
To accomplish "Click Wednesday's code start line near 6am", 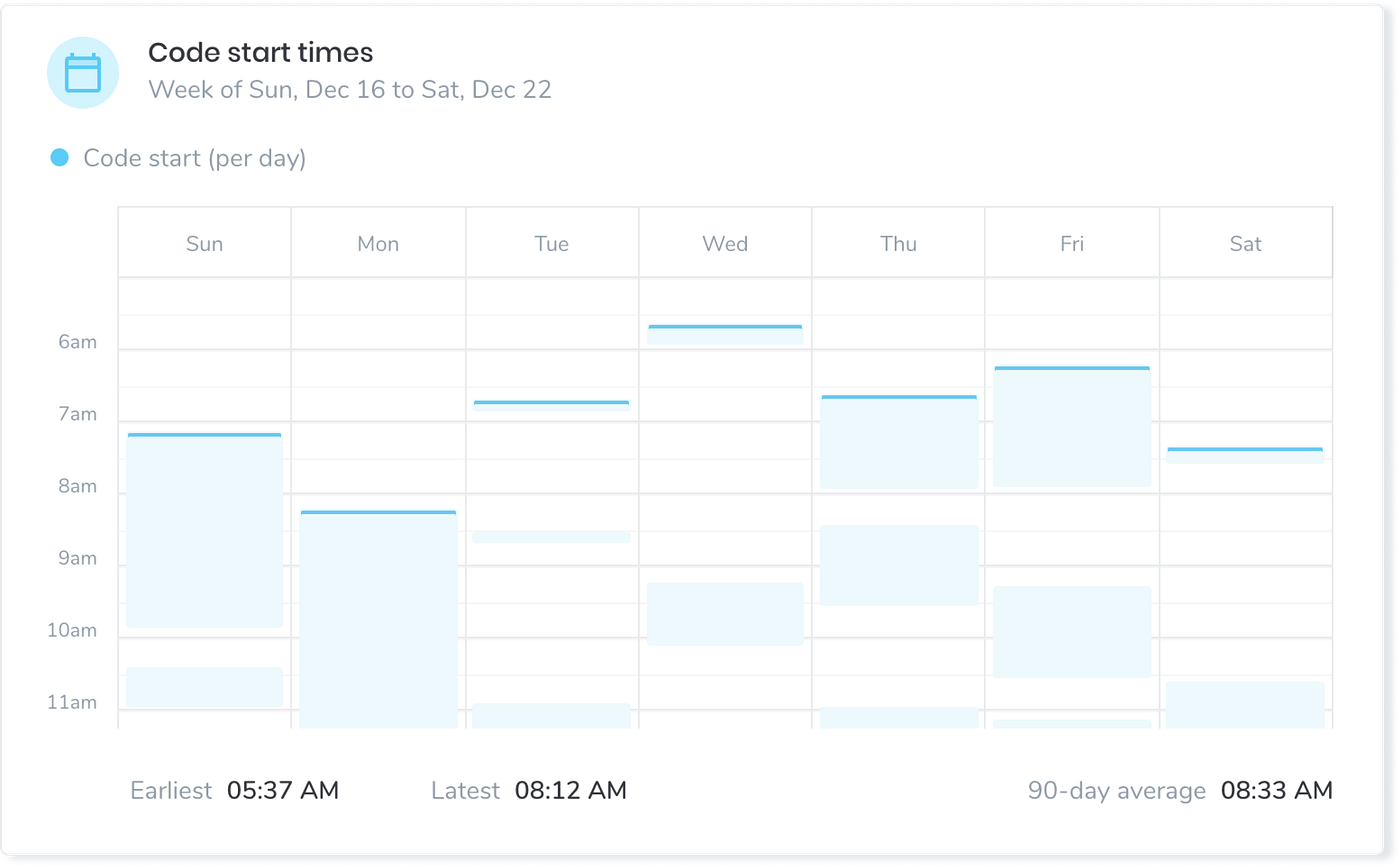I will [725, 326].
